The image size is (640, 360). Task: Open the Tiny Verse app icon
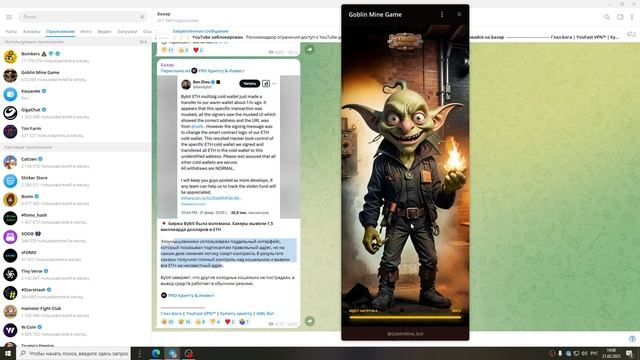10,274
